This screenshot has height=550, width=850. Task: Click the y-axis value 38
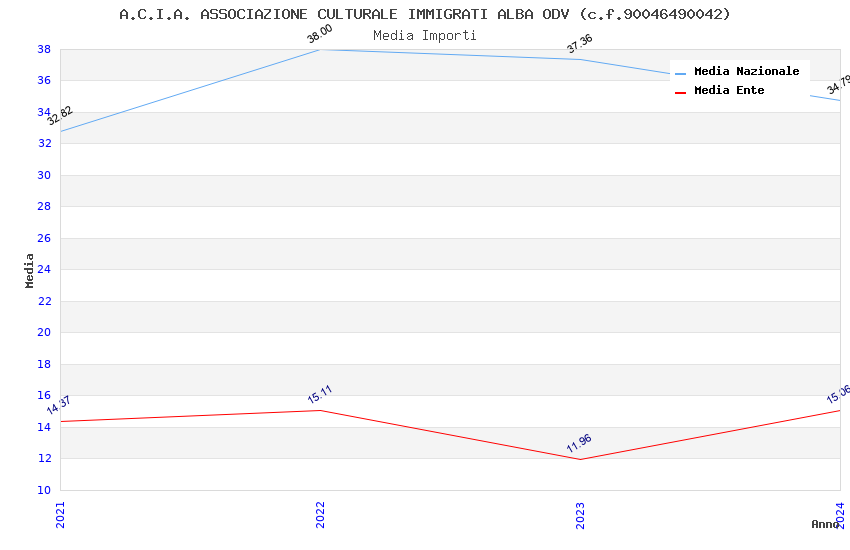(44, 49)
